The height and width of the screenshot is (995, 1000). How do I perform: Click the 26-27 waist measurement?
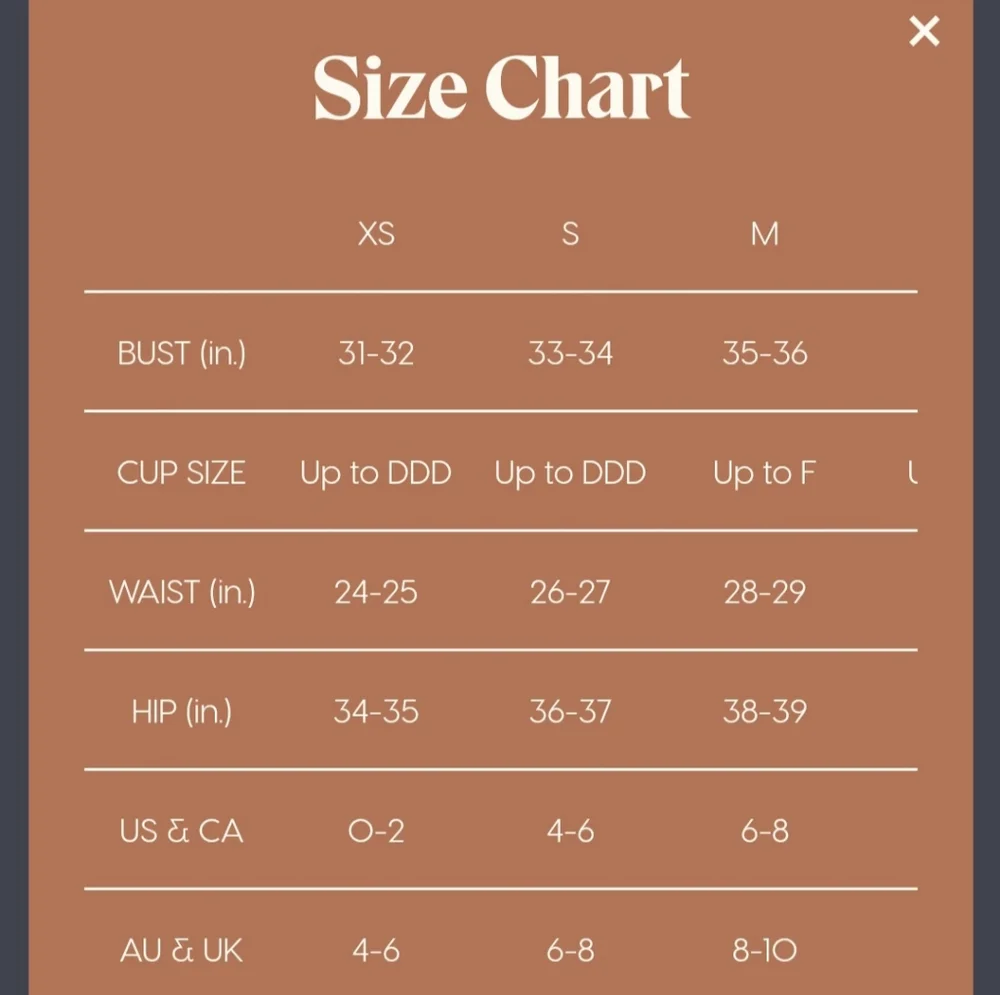coord(570,592)
